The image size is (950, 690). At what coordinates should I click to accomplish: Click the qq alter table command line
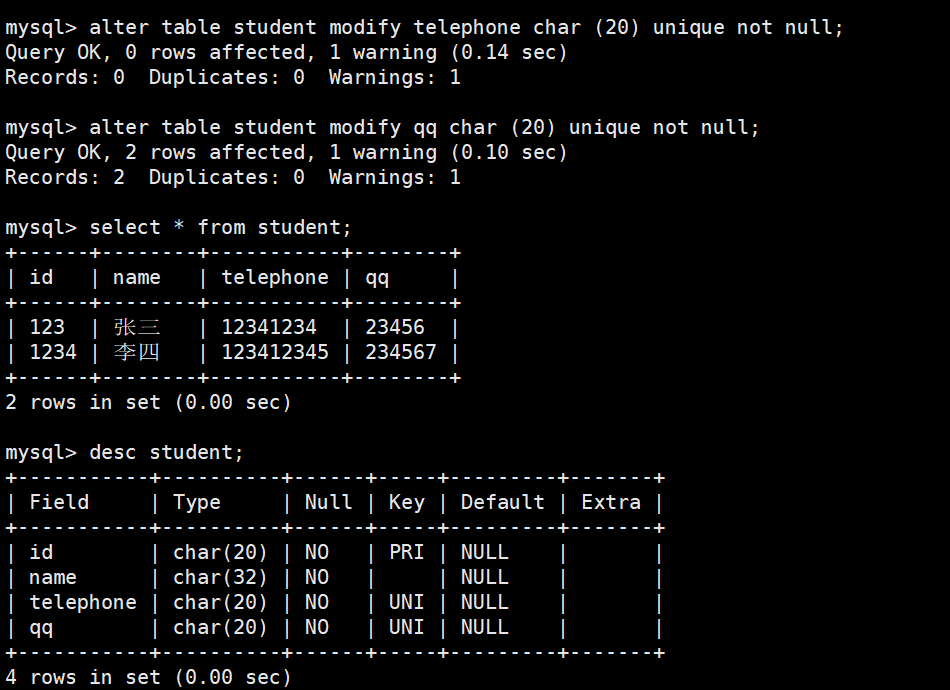point(382,128)
